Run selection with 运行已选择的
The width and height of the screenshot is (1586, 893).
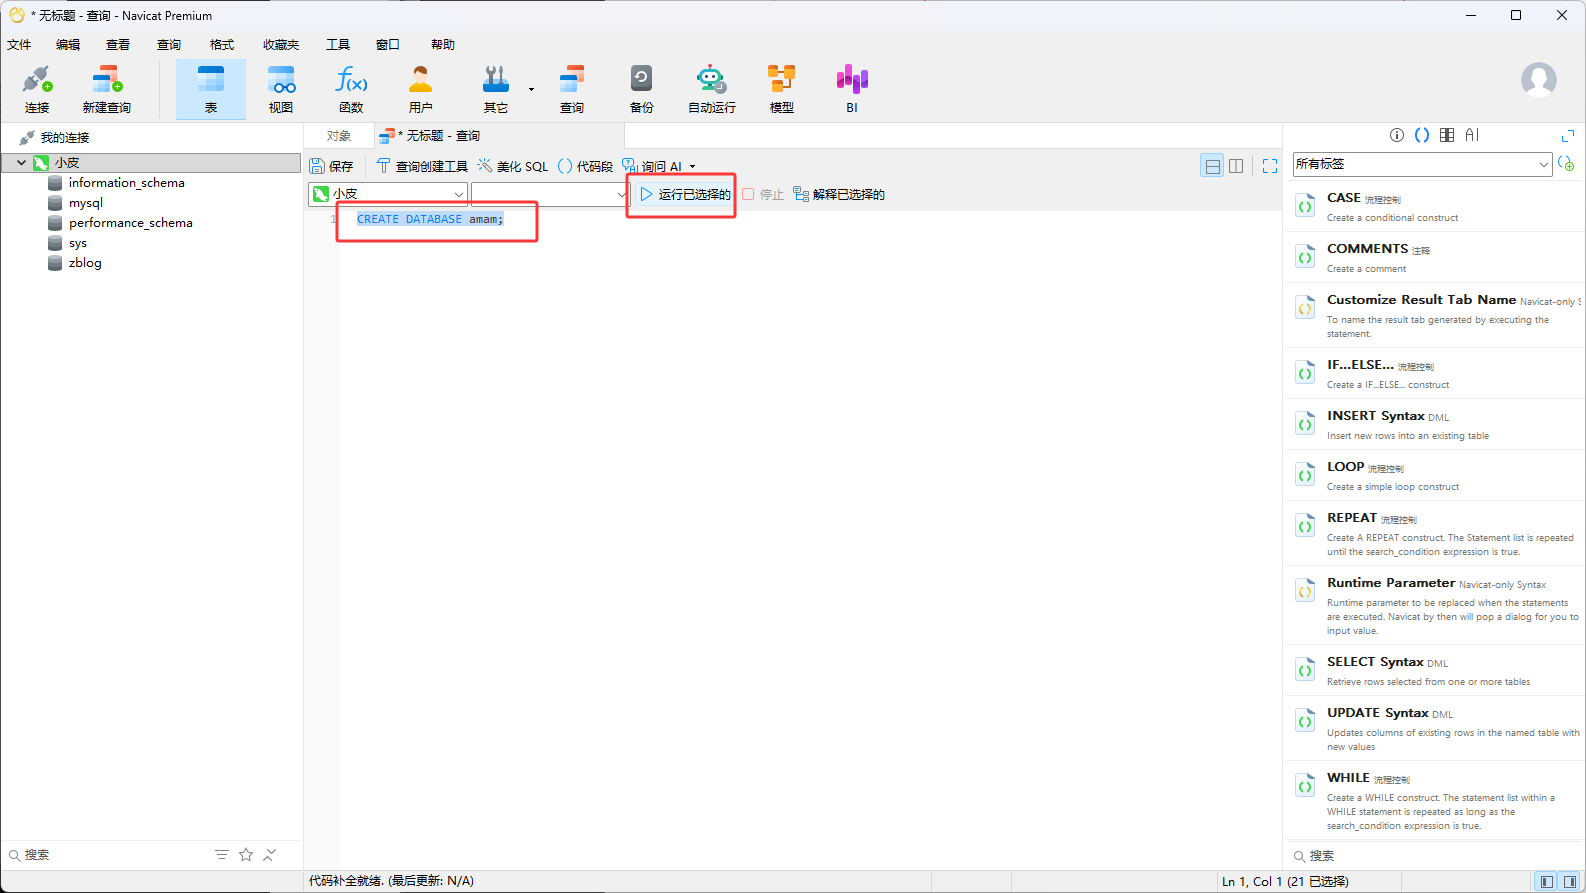tap(685, 194)
